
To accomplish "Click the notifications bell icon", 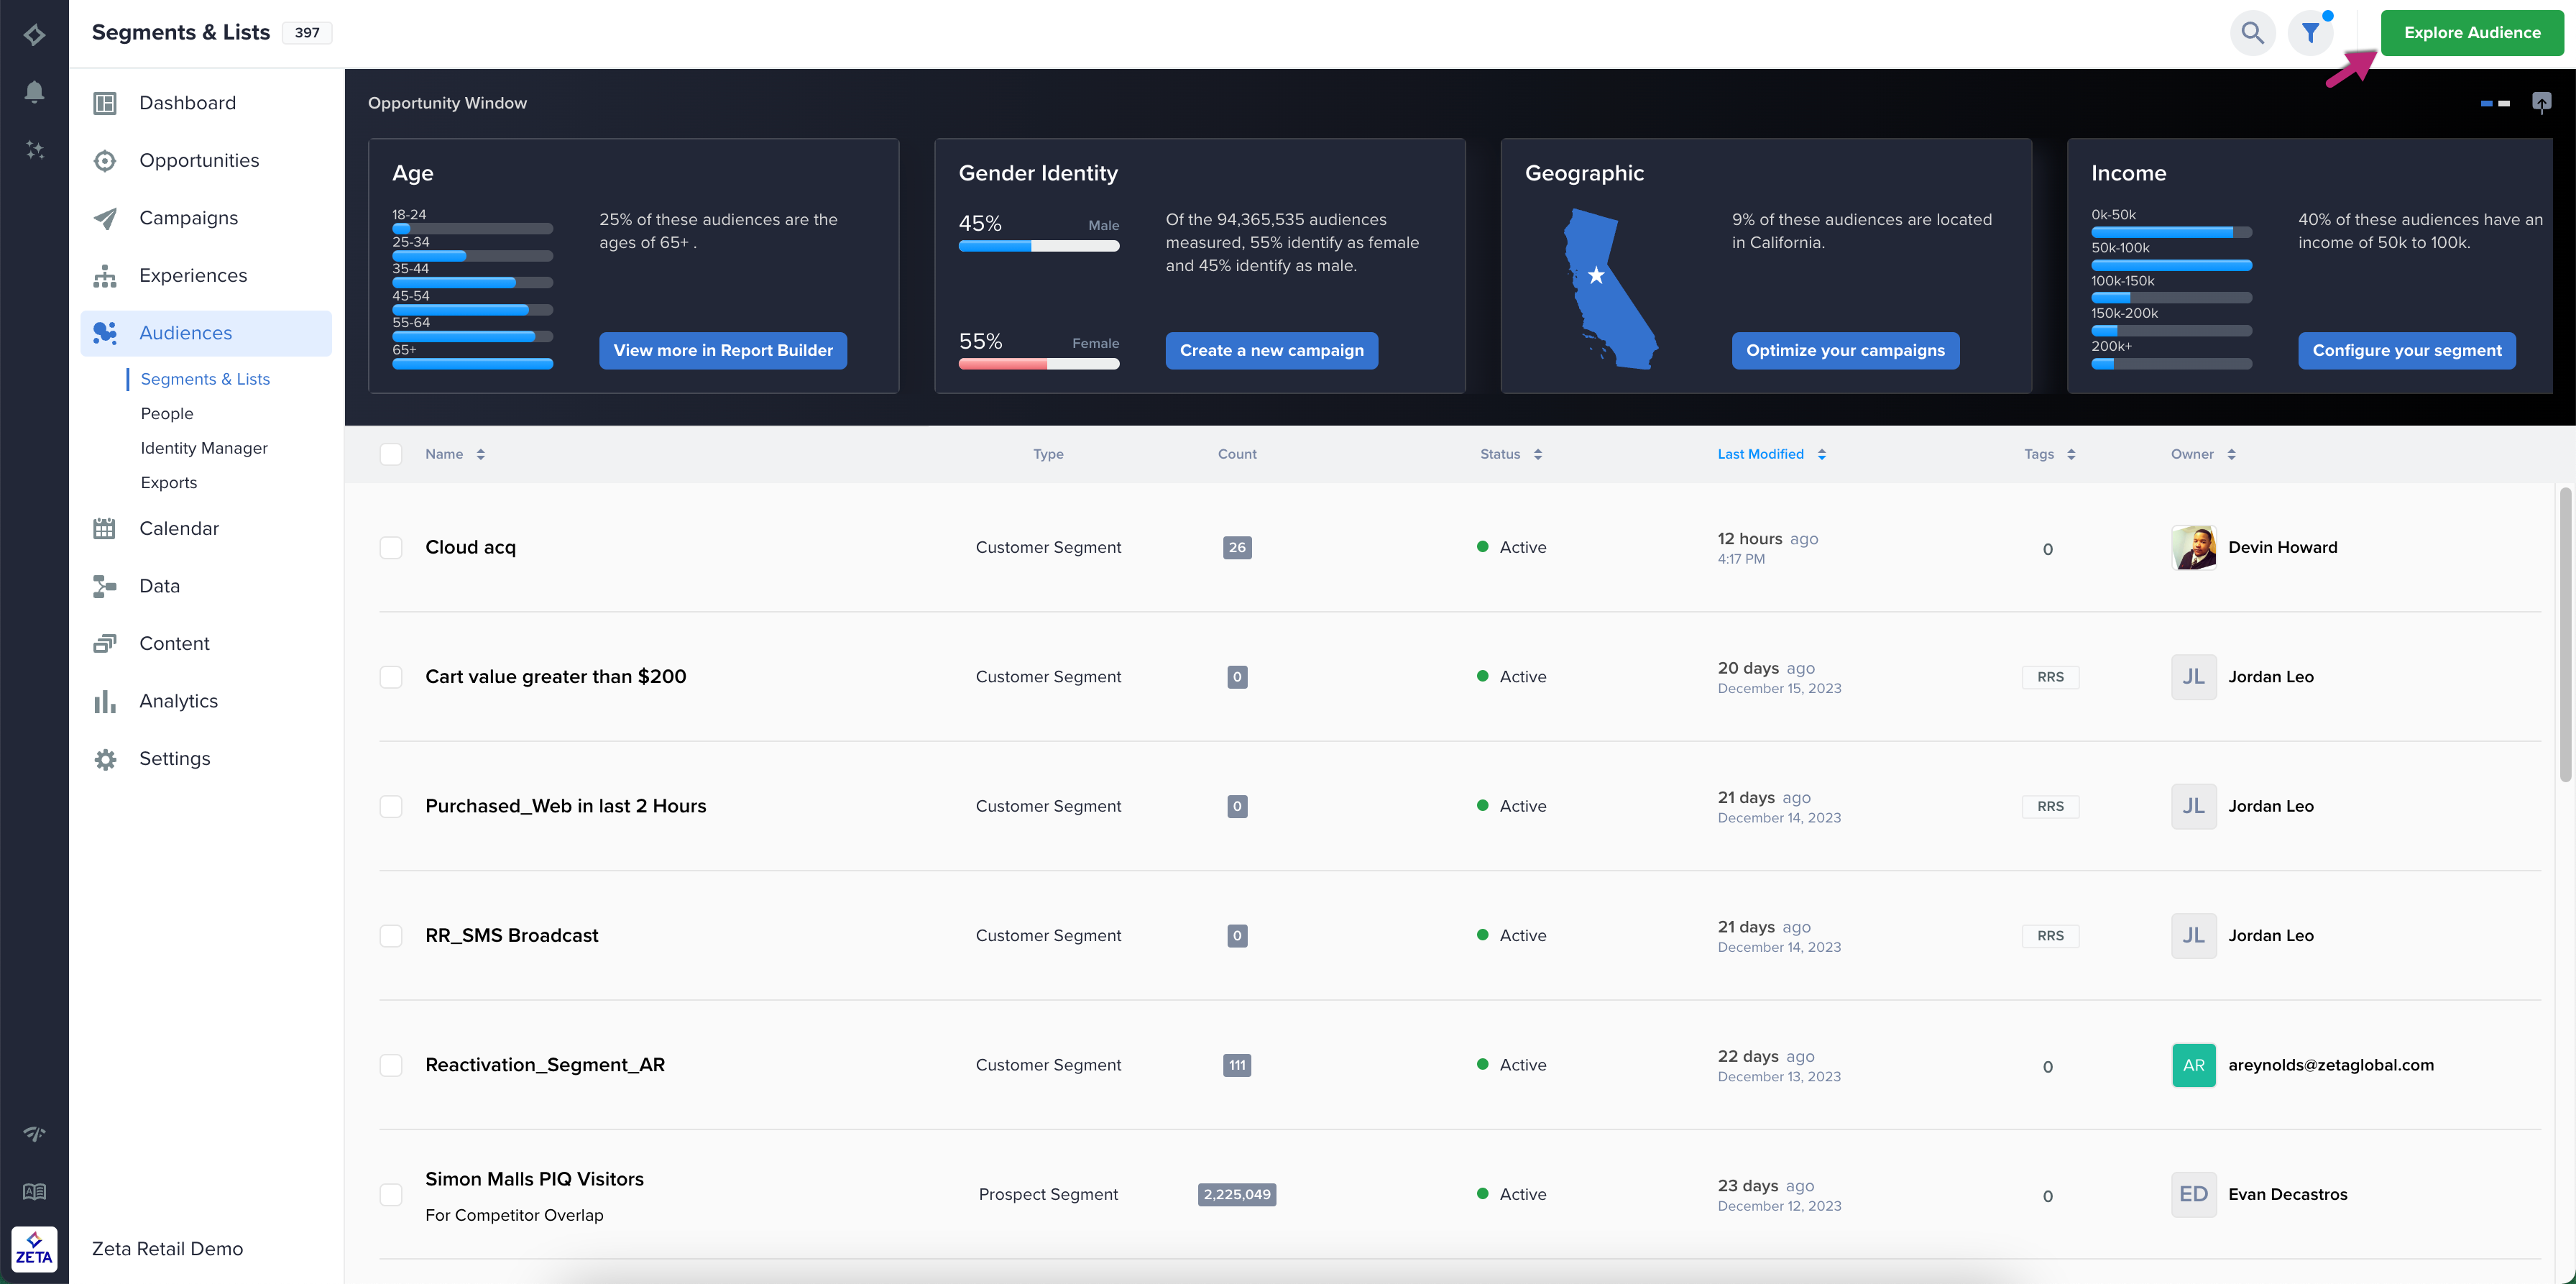I will click(x=34, y=92).
